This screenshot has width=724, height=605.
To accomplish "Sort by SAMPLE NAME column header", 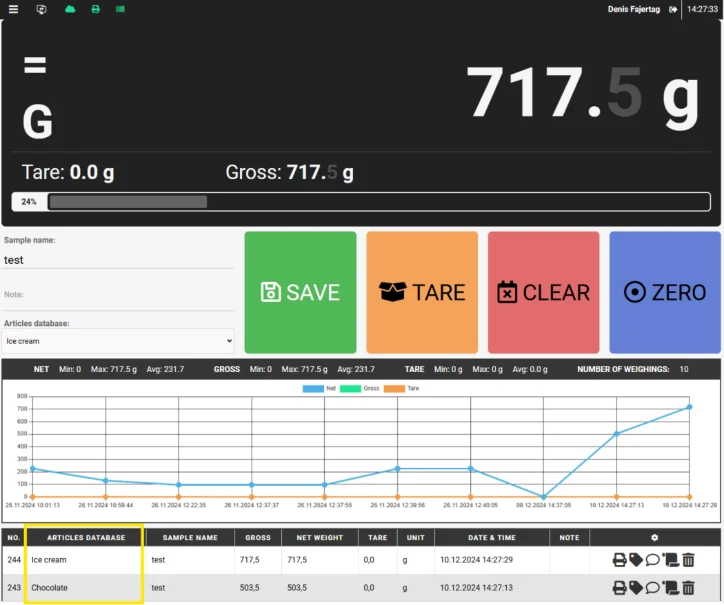I will (190, 538).
